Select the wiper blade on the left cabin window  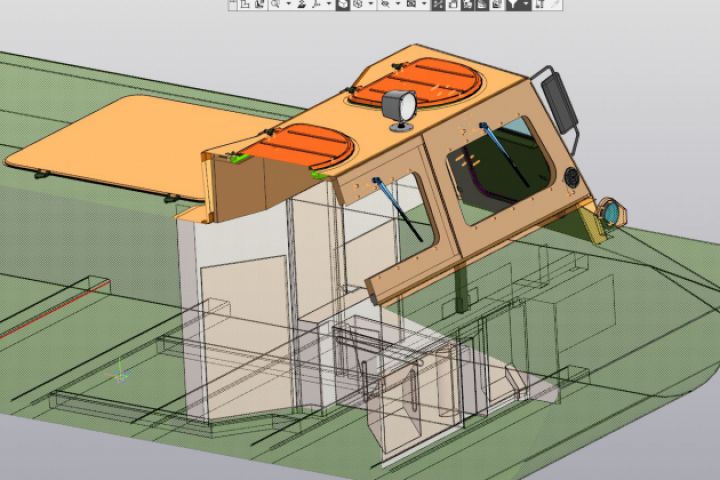pyautogui.click(x=398, y=209)
